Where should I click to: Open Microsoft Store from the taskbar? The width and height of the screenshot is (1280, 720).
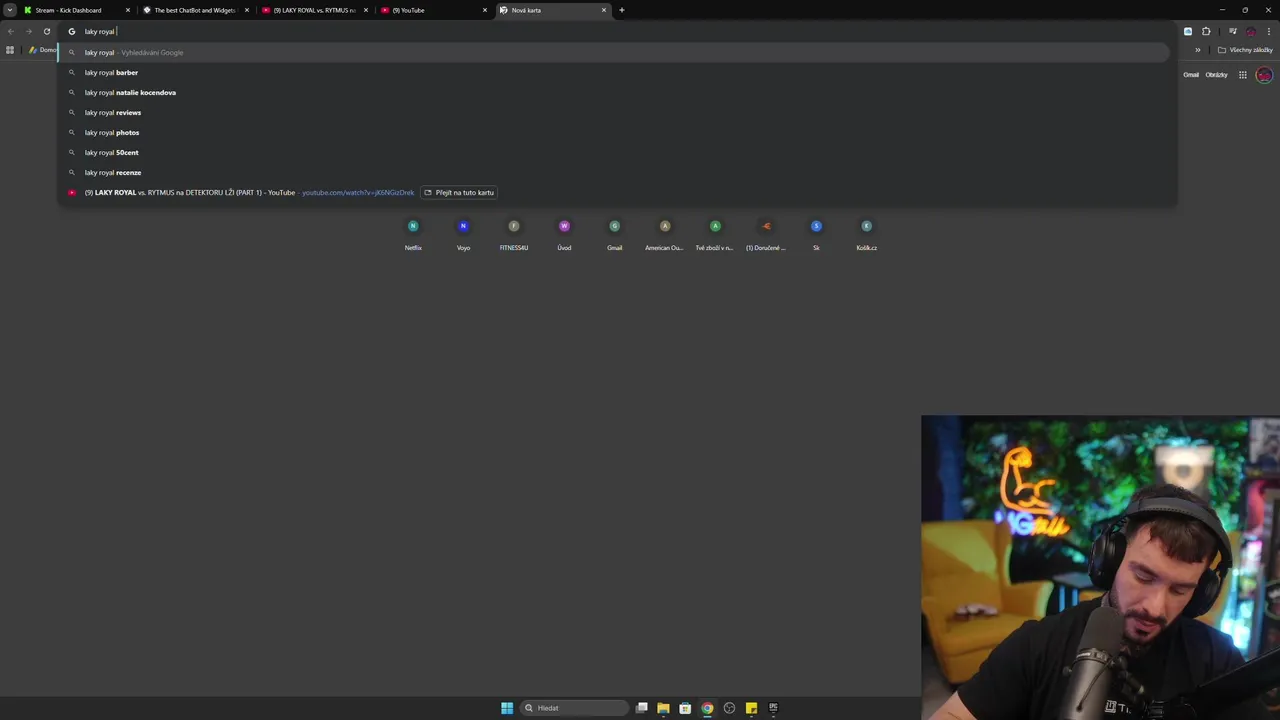click(x=685, y=708)
